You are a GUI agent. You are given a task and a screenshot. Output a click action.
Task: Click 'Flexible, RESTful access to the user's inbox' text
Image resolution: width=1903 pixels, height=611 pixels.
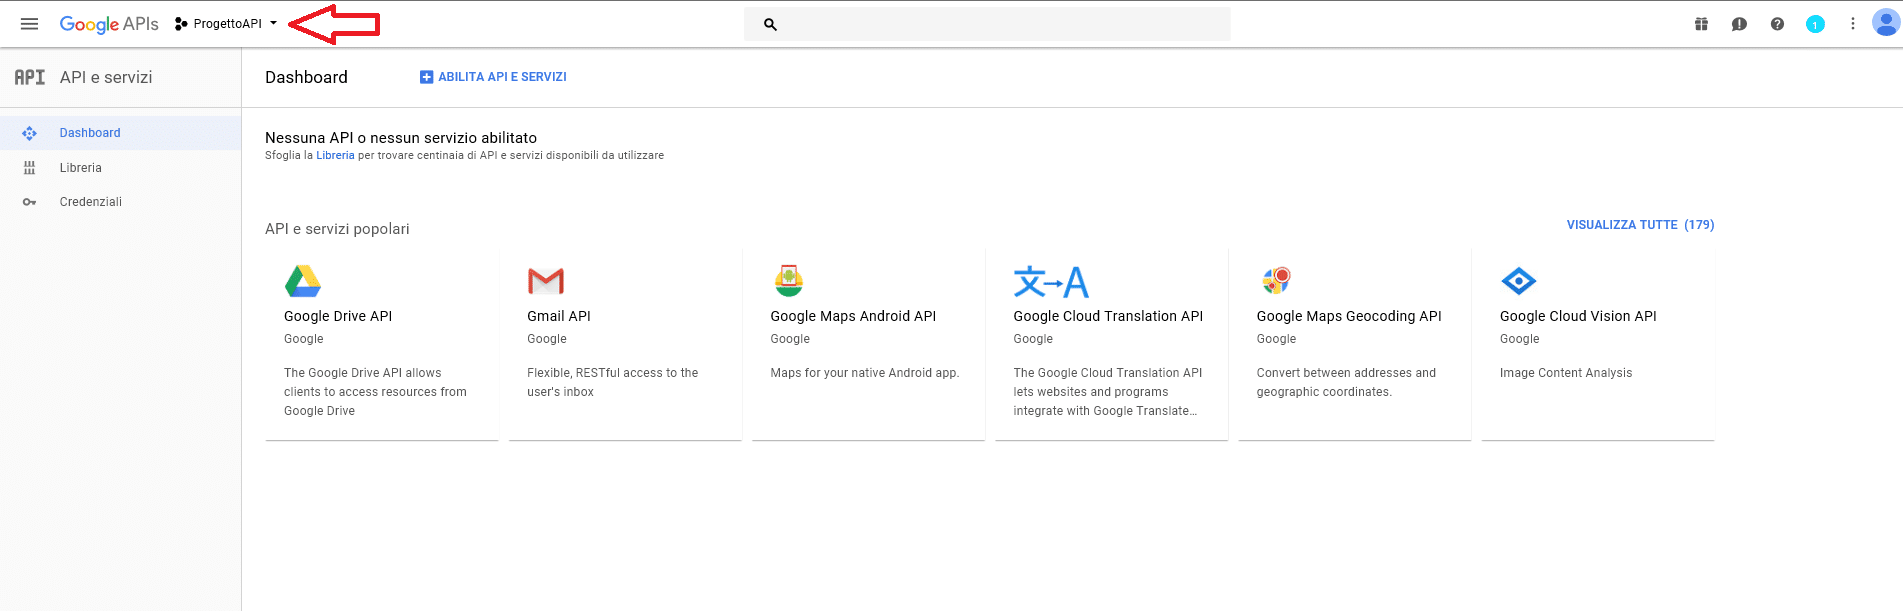point(612,382)
